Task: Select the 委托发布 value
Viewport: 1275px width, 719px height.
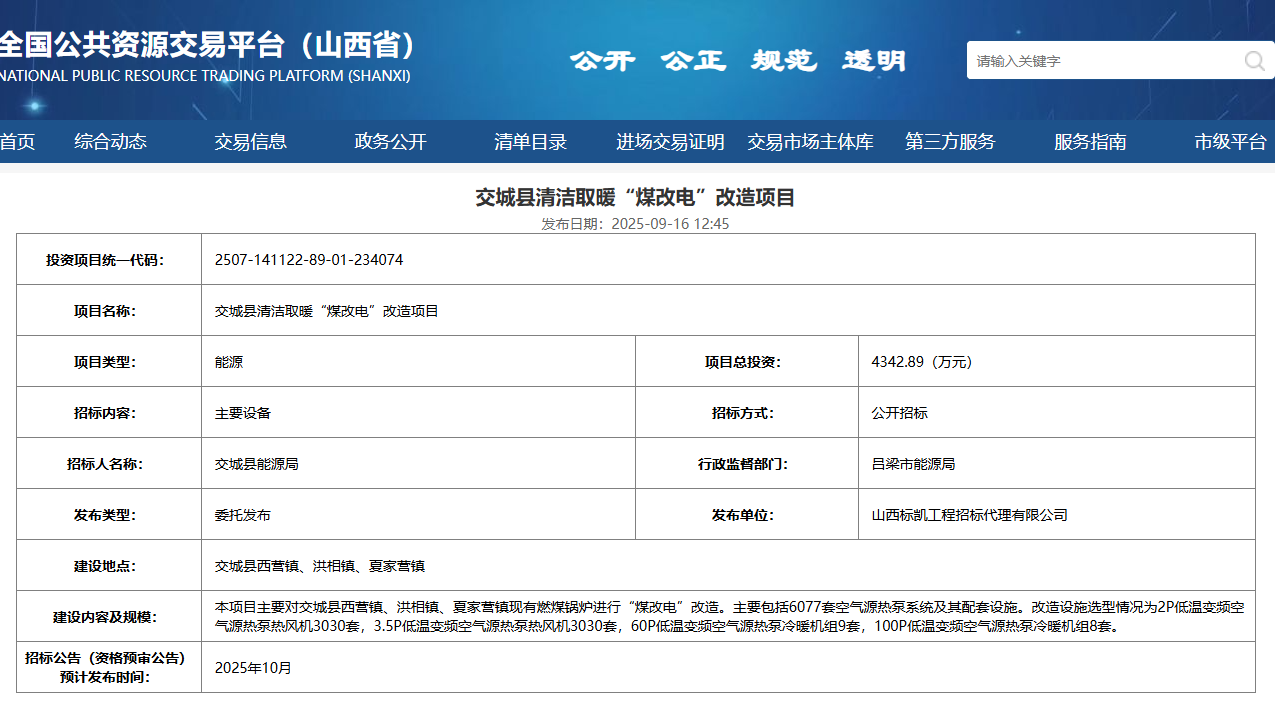Action: 243,515
